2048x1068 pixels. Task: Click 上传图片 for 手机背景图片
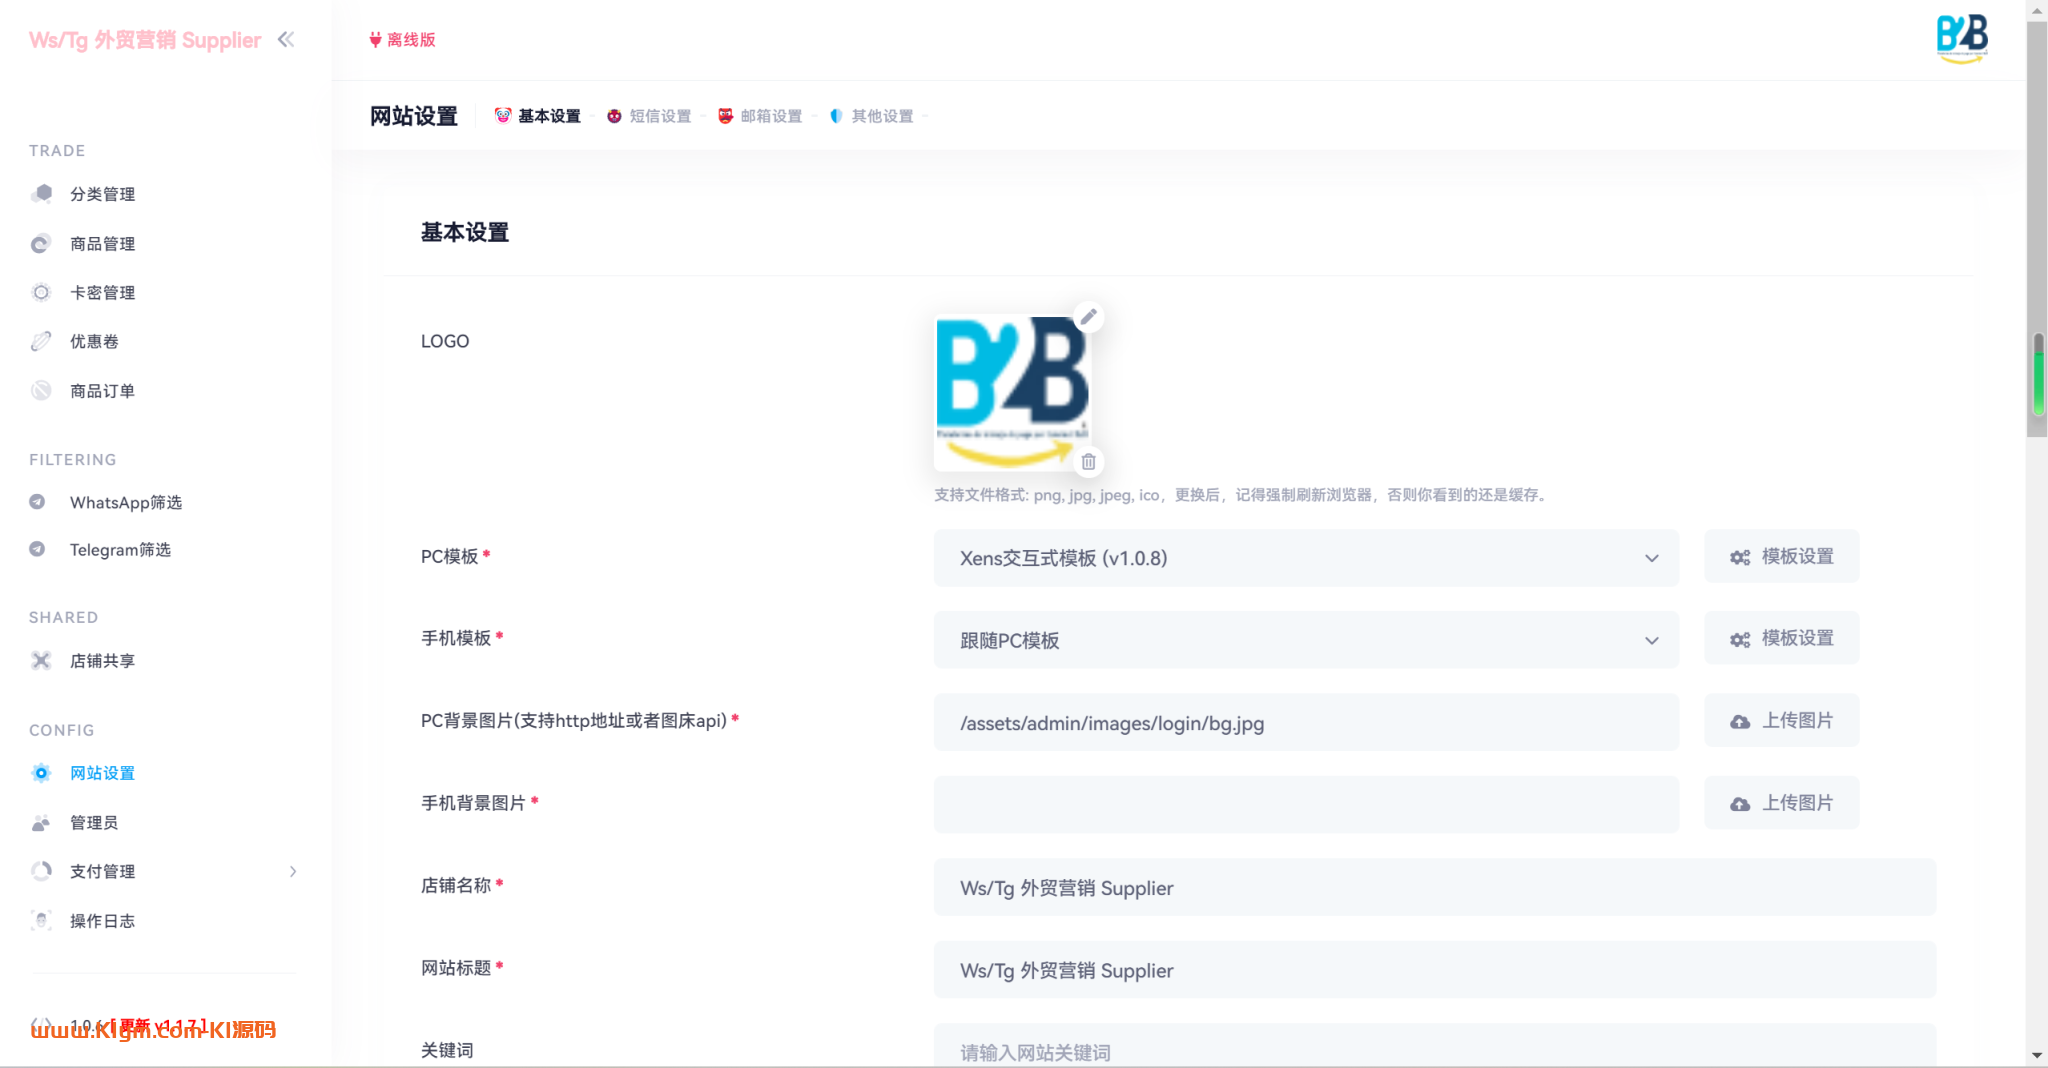1782,803
